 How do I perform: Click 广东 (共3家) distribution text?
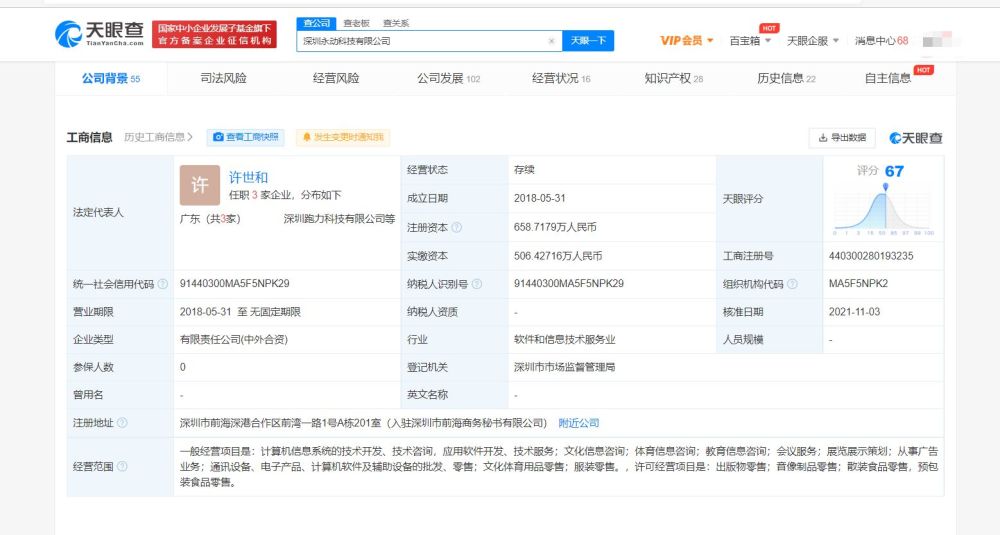(x=210, y=219)
